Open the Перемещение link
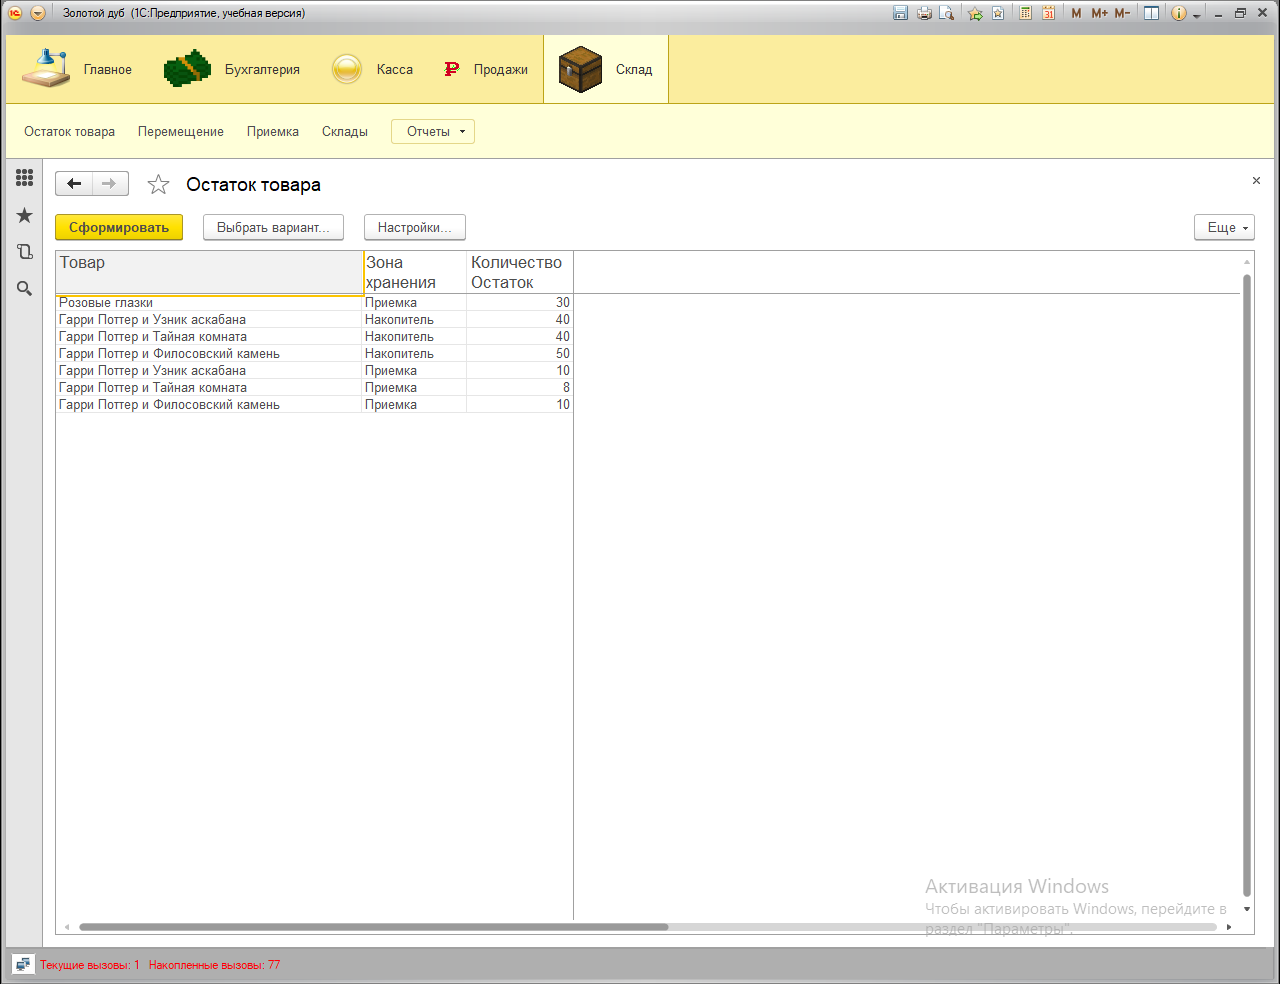The height and width of the screenshot is (984, 1280). pos(181,131)
